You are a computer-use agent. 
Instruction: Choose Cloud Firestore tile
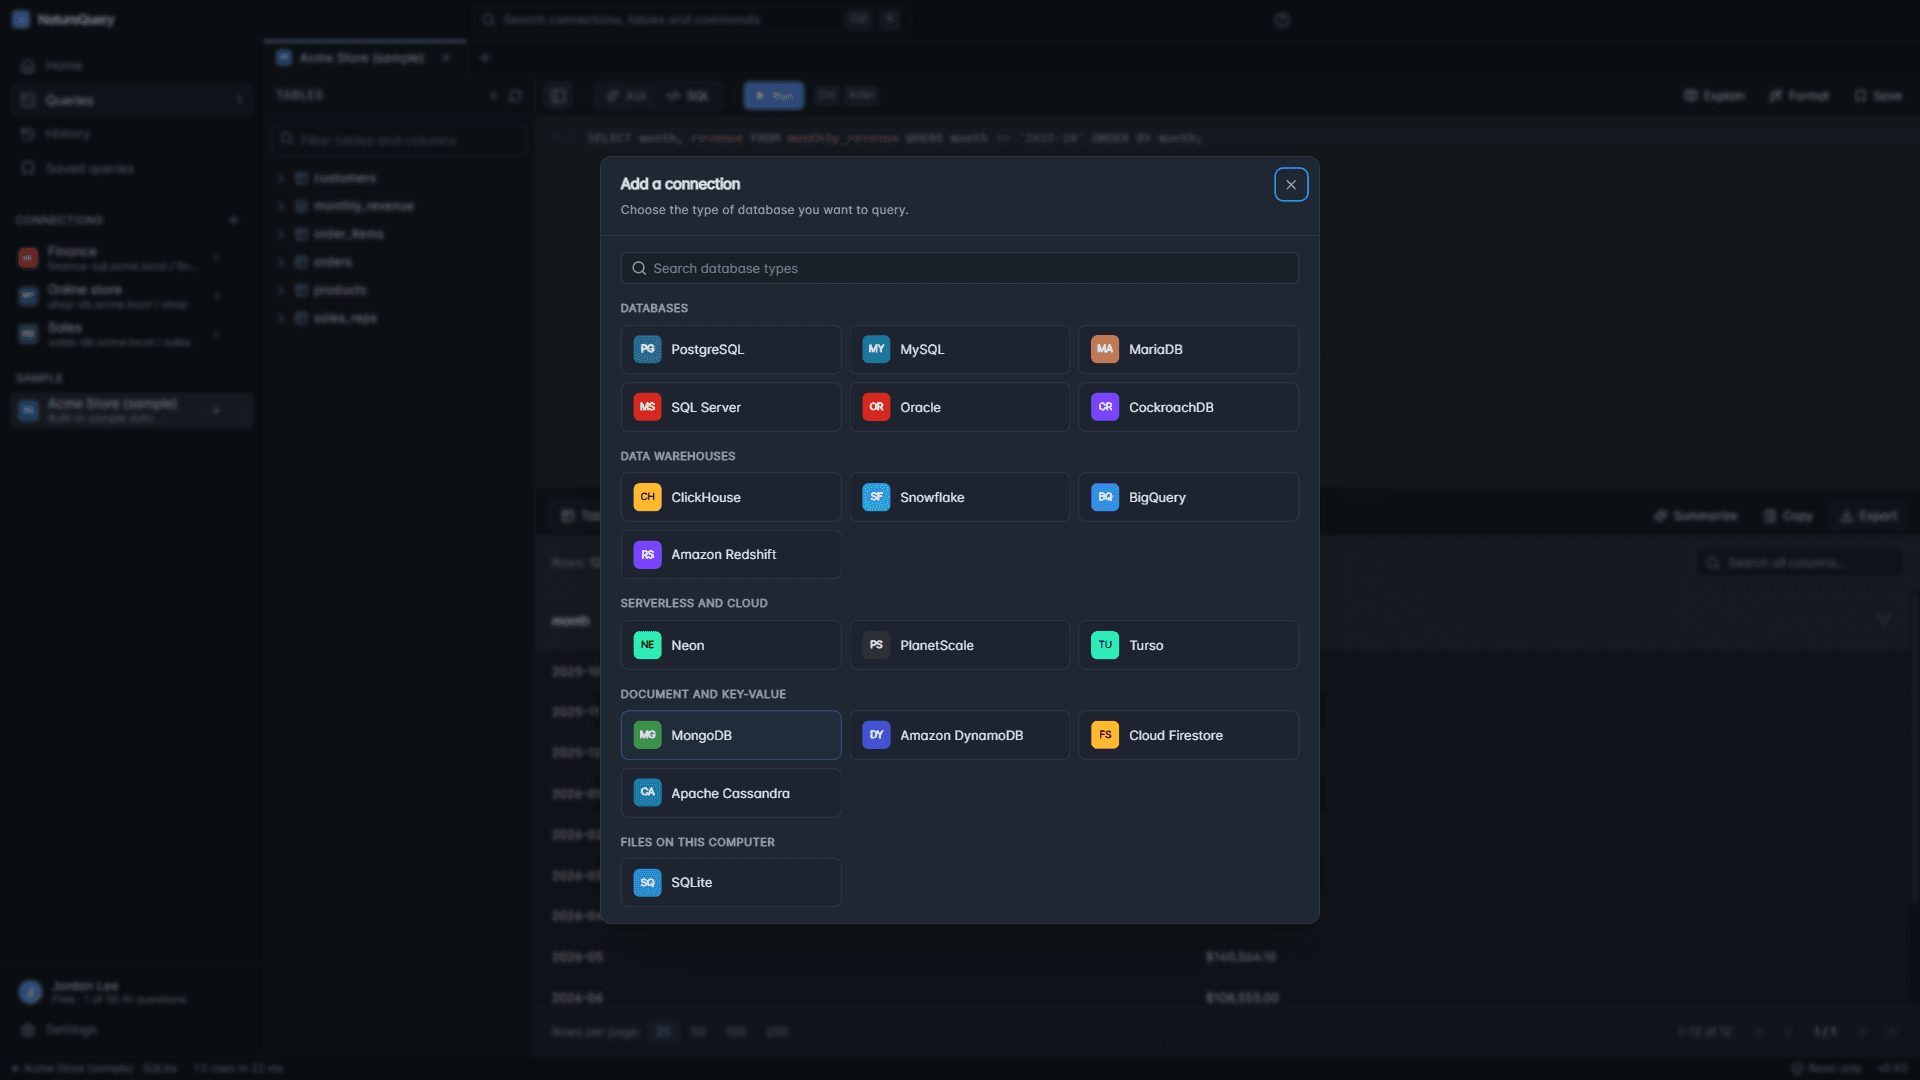(1188, 735)
